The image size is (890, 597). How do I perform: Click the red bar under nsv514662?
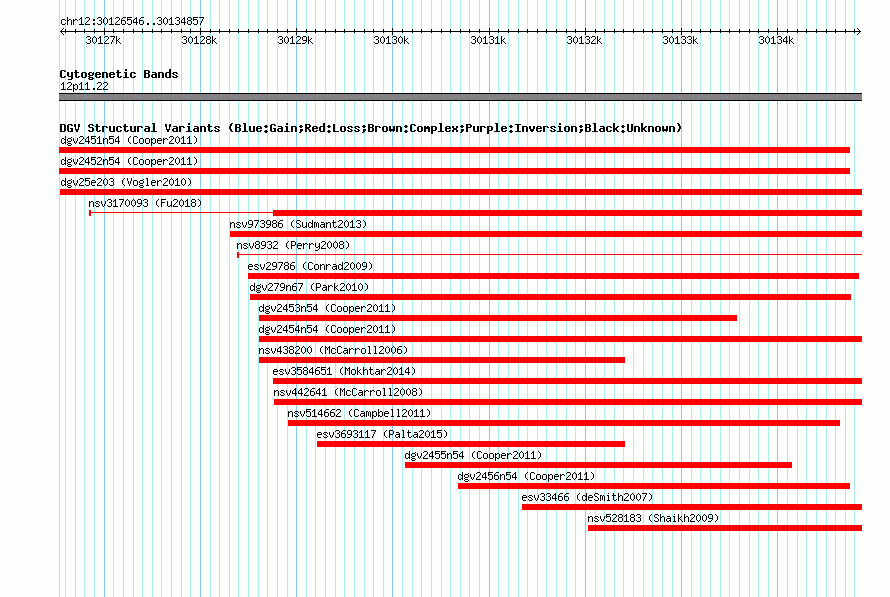click(564, 423)
